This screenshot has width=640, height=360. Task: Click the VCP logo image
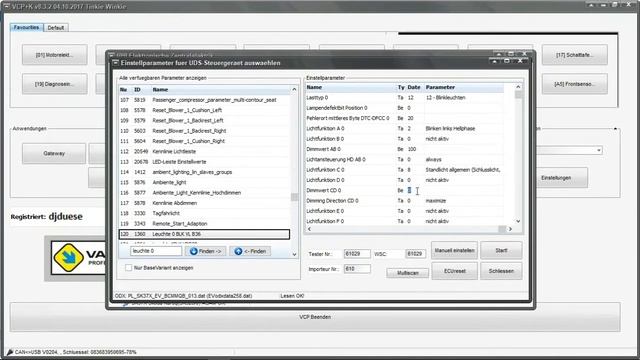(x=78, y=258)
